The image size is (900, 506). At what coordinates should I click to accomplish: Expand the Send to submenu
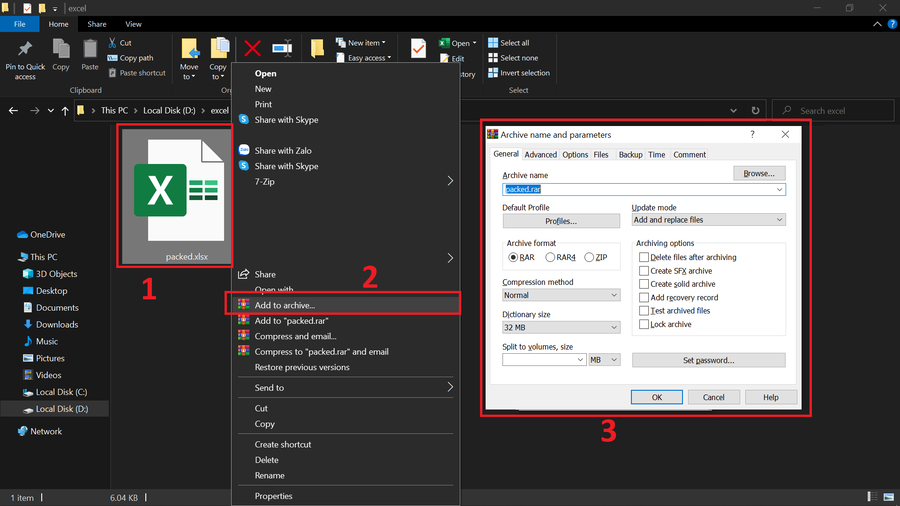[346, 387]
